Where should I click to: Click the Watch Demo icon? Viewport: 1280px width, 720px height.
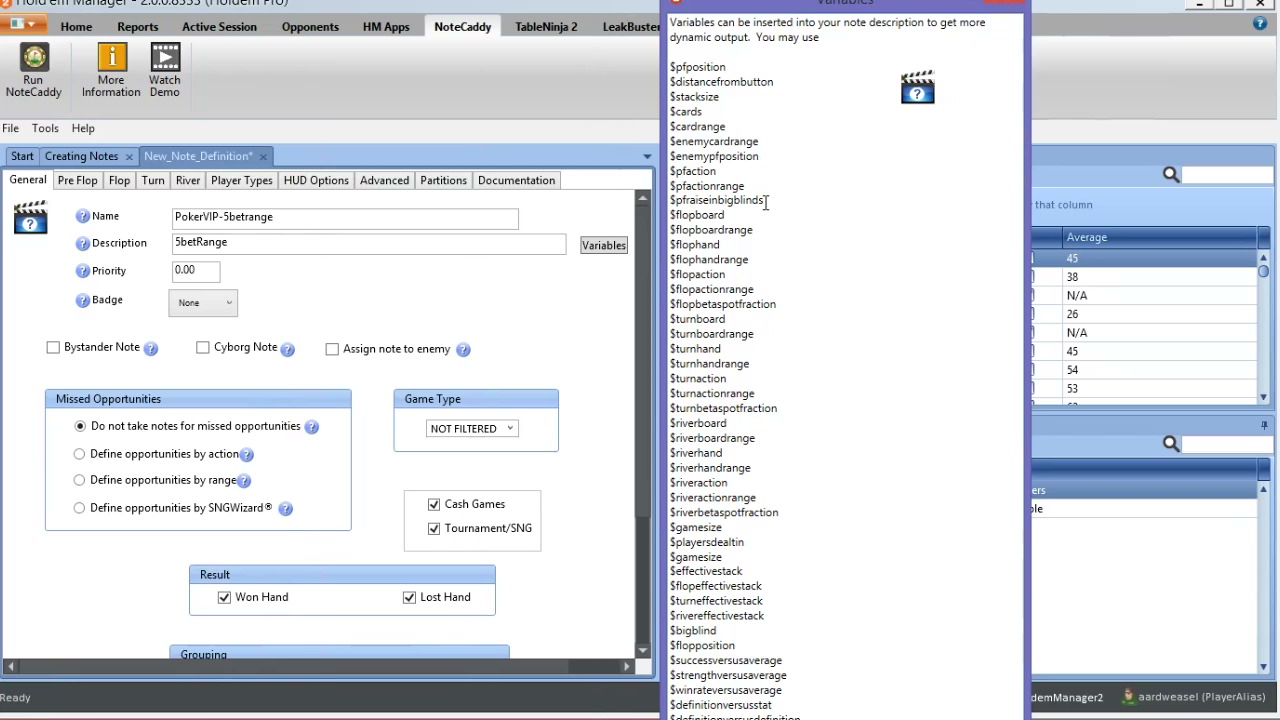[165, 60]
